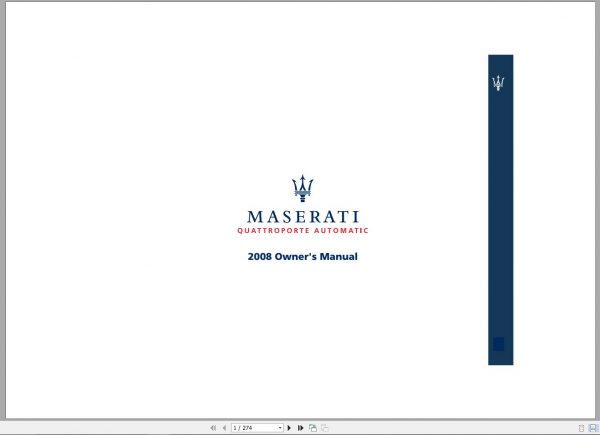Image resolution: width=600 pixels, height=435 pixels.
Task: Click the QUATTROPORTE AUTOMATIC subtitle
Action: [303, 231]
